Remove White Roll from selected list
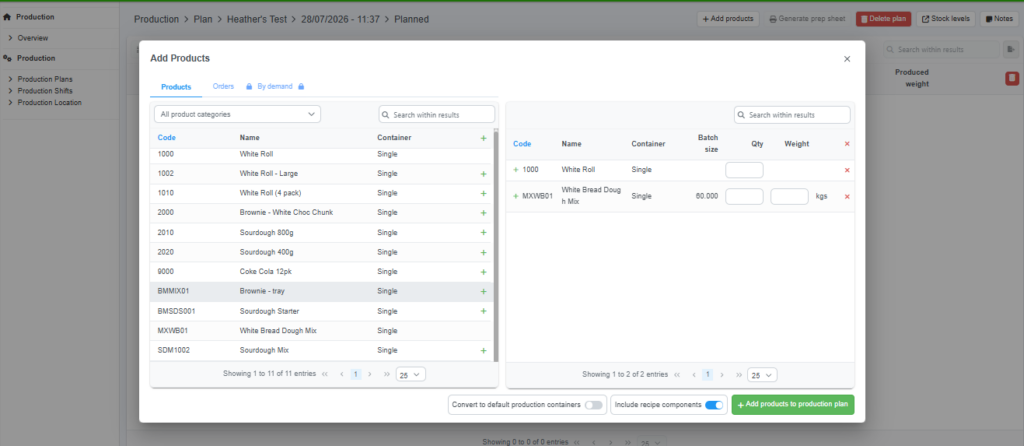Image resolution: width=1024 pixels, height=446 pixels. [847, 170]
